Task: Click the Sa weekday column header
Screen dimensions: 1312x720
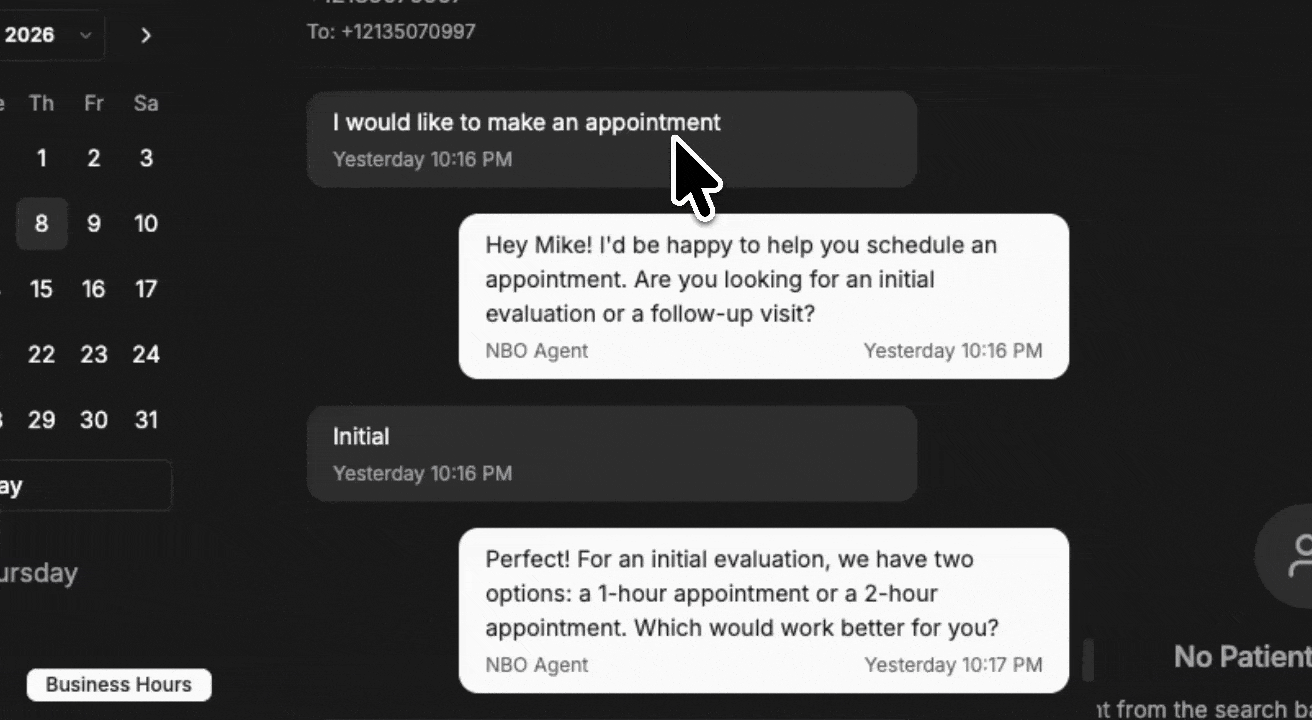Action: [146, 103]
